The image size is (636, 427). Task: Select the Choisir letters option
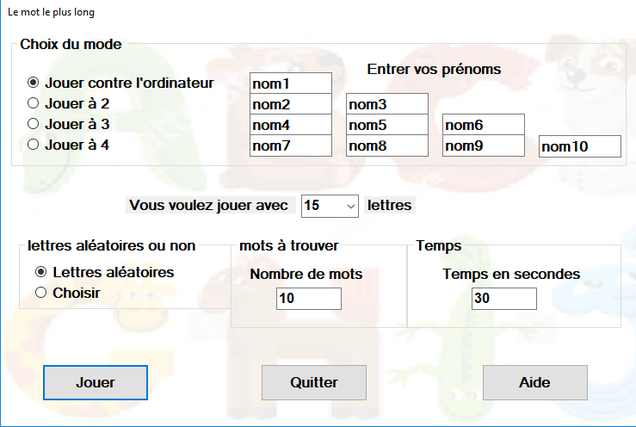click(68, 292)
